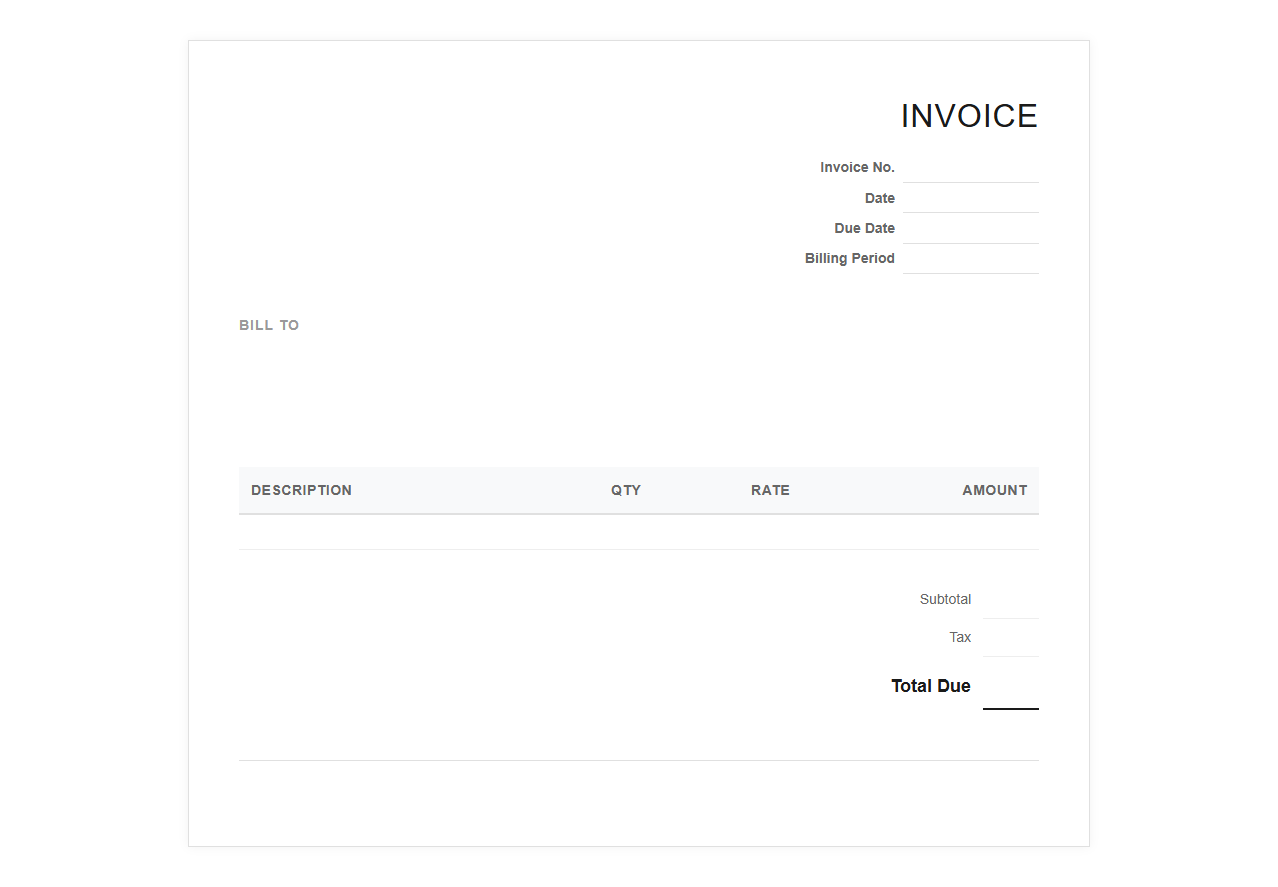
Task: Select the RATE column header
Action: (770, 490)
